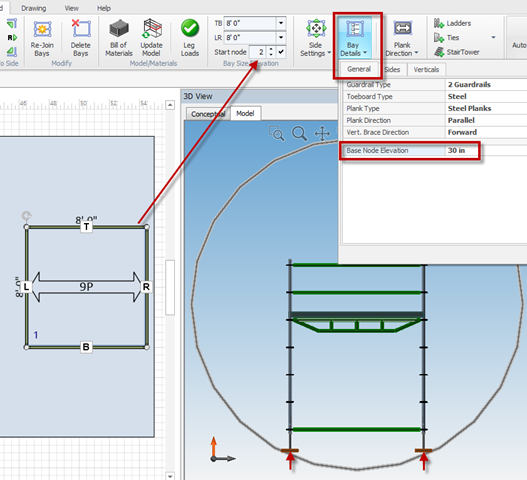
Task: Click the drawing scrollbar up arrow
Action: point(170,105)
